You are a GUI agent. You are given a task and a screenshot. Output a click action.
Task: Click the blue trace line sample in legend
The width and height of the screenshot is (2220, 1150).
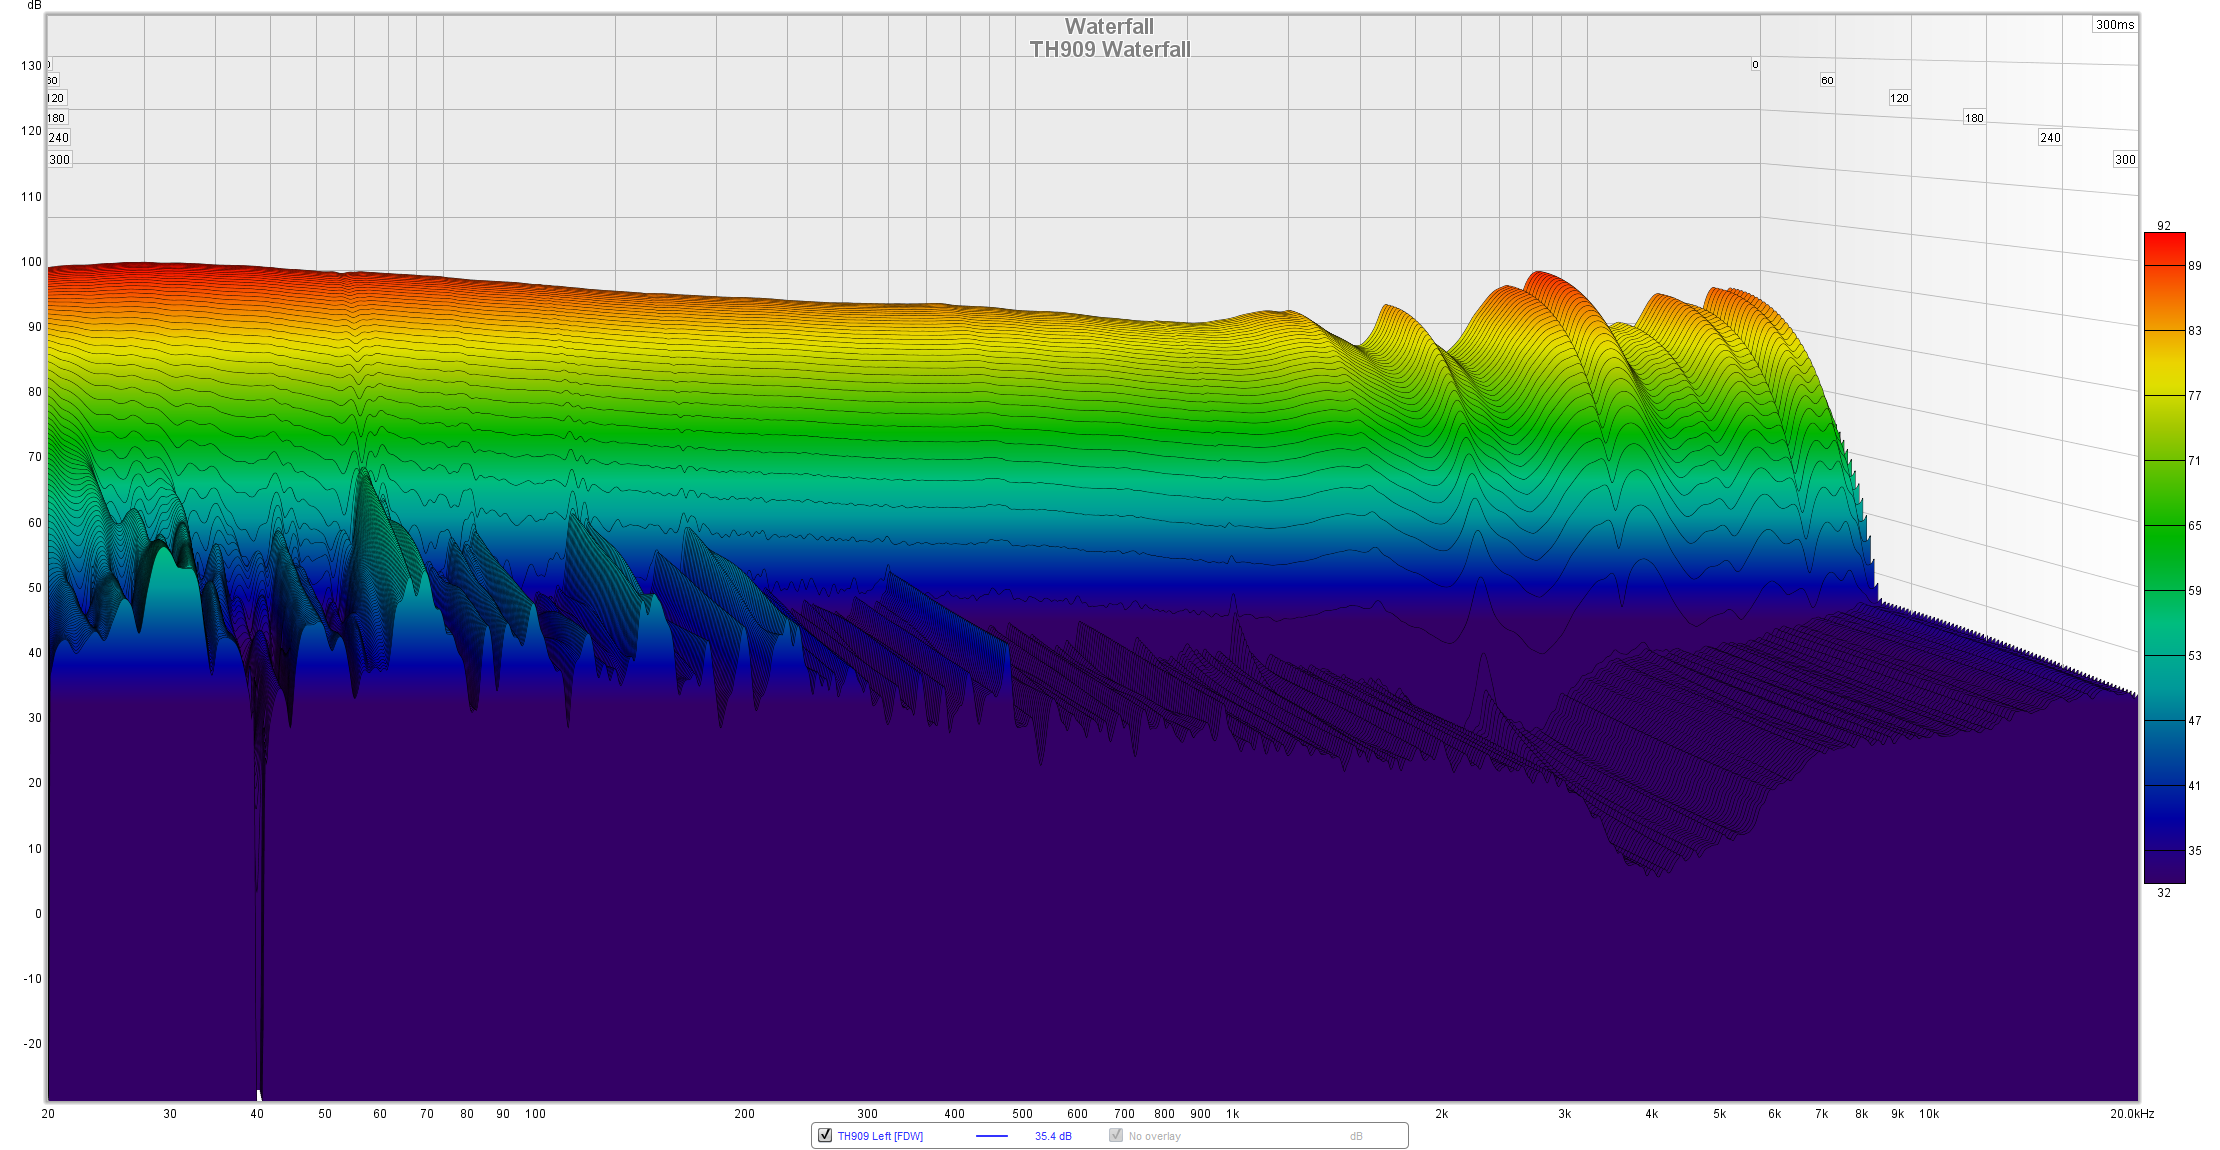[x=991, y=1136]
